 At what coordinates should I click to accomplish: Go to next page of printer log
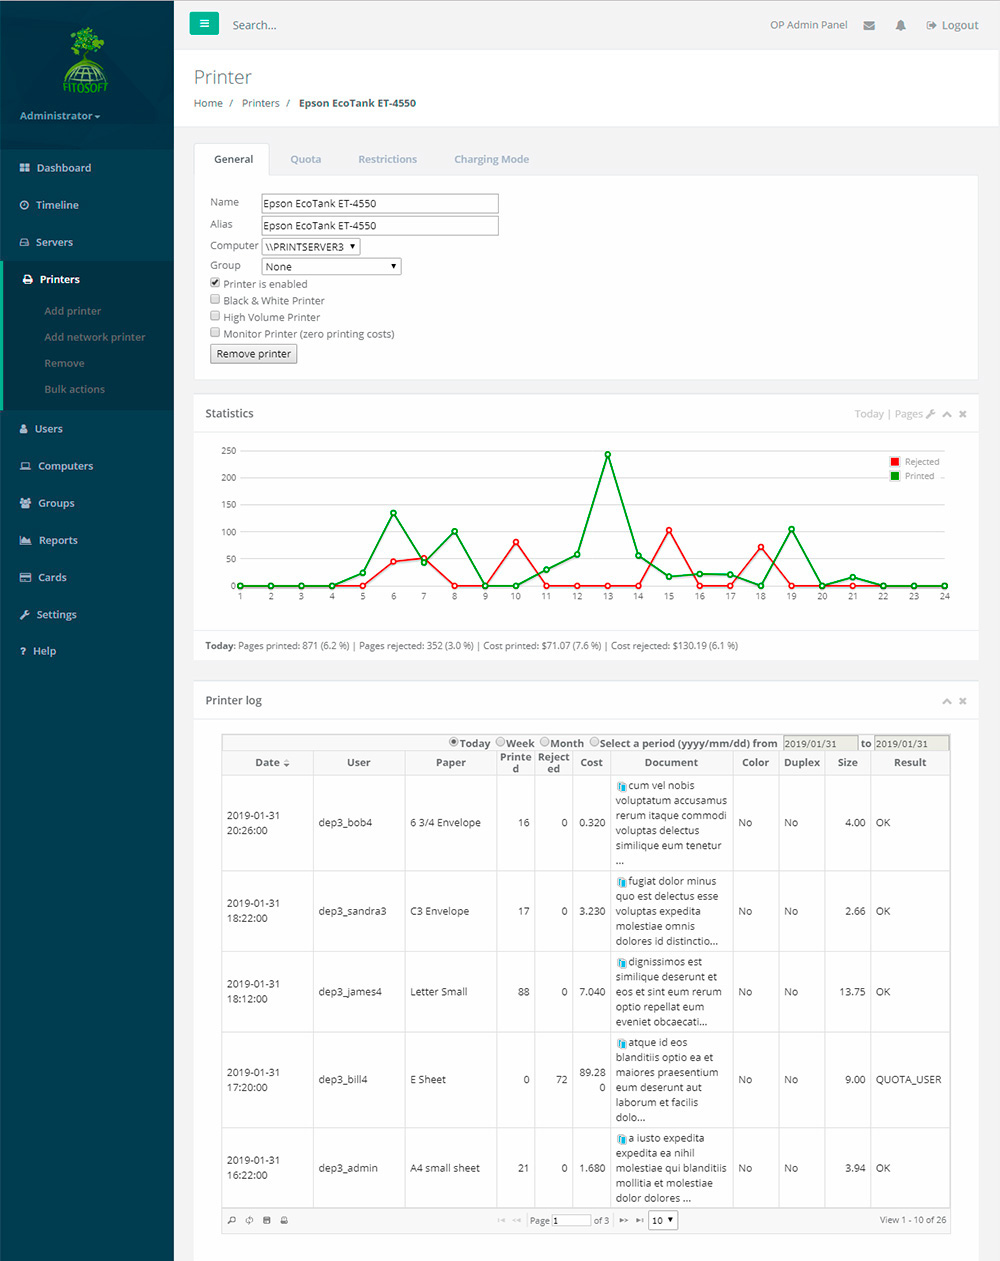click(x=623, y=1220)
